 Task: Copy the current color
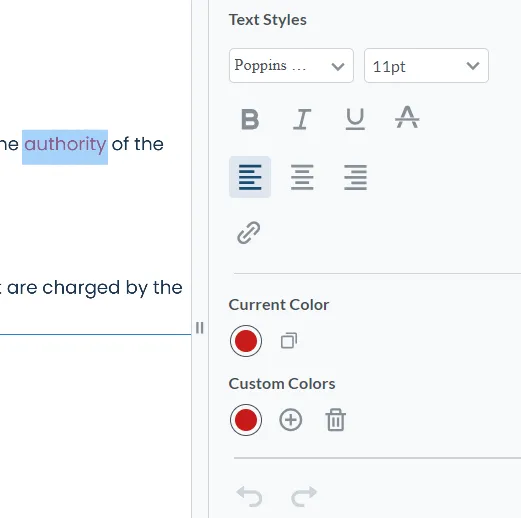289,341
